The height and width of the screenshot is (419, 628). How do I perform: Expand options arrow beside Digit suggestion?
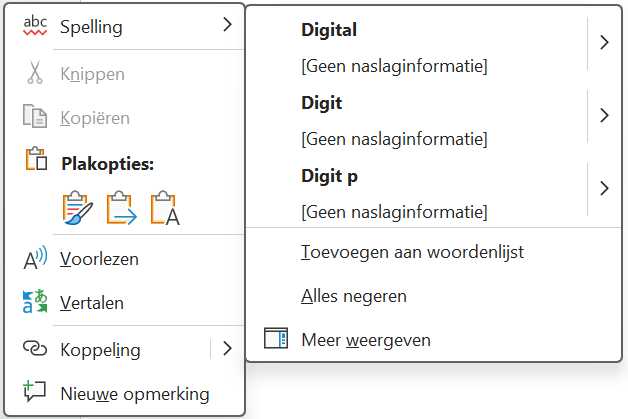(604, 116)
